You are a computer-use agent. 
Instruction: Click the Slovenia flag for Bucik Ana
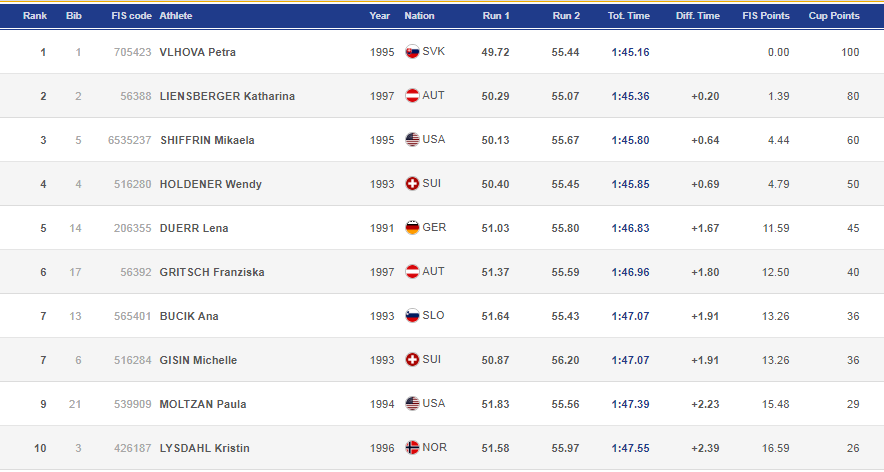(x=412, y=315)
